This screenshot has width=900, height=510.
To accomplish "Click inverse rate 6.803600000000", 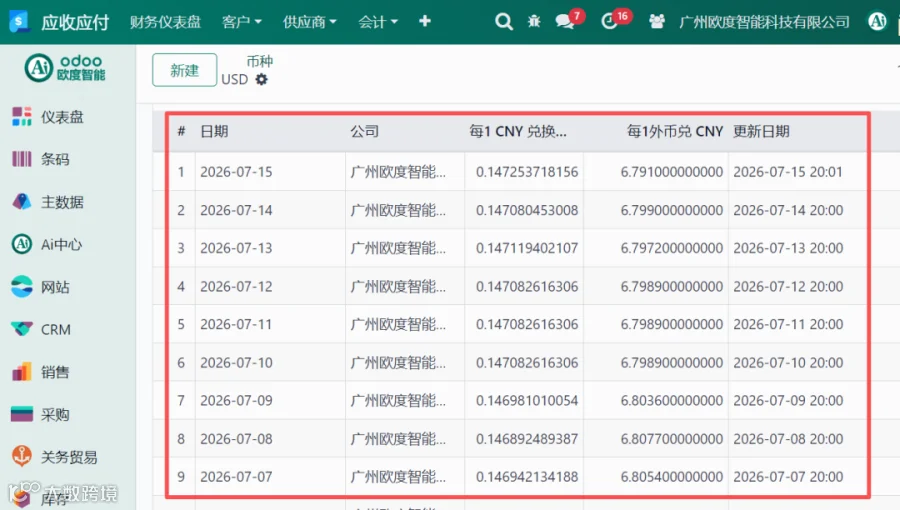I will coord(672,400).
